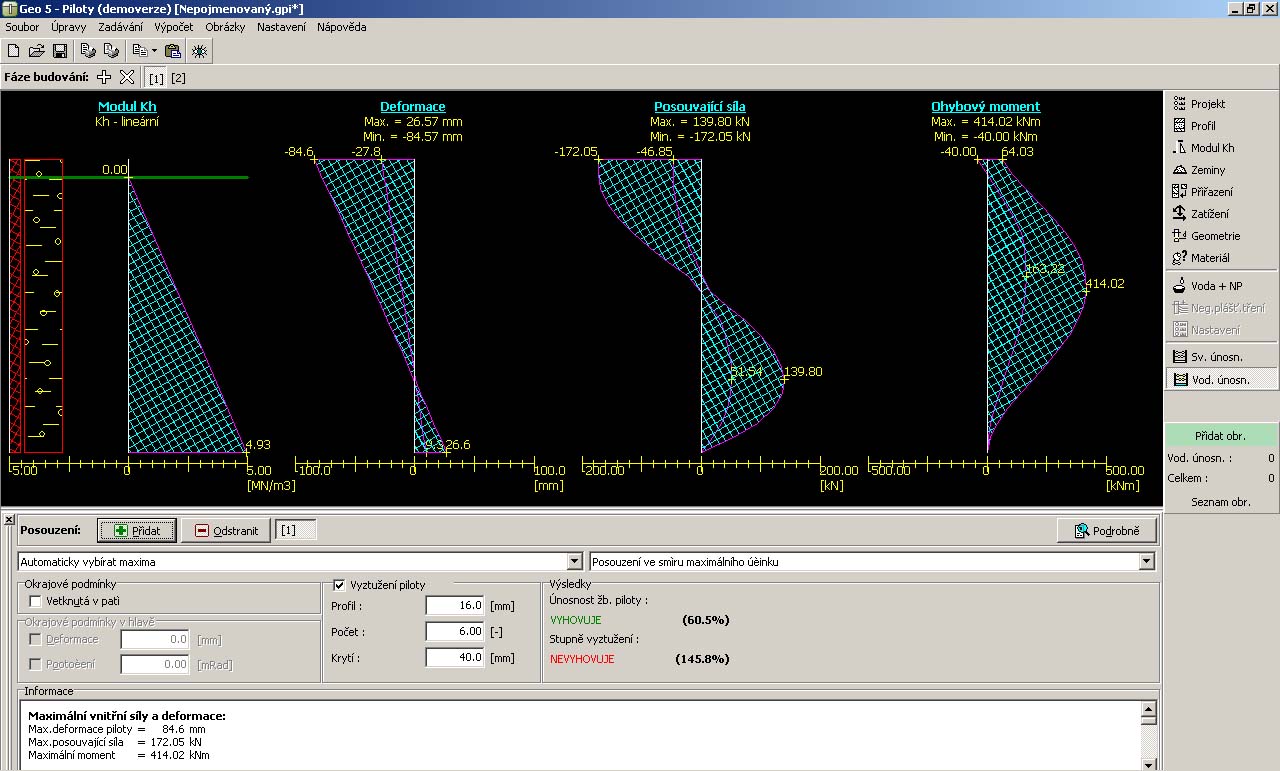
Task: Open the Výpočet menu
Action: click(174, 27)
